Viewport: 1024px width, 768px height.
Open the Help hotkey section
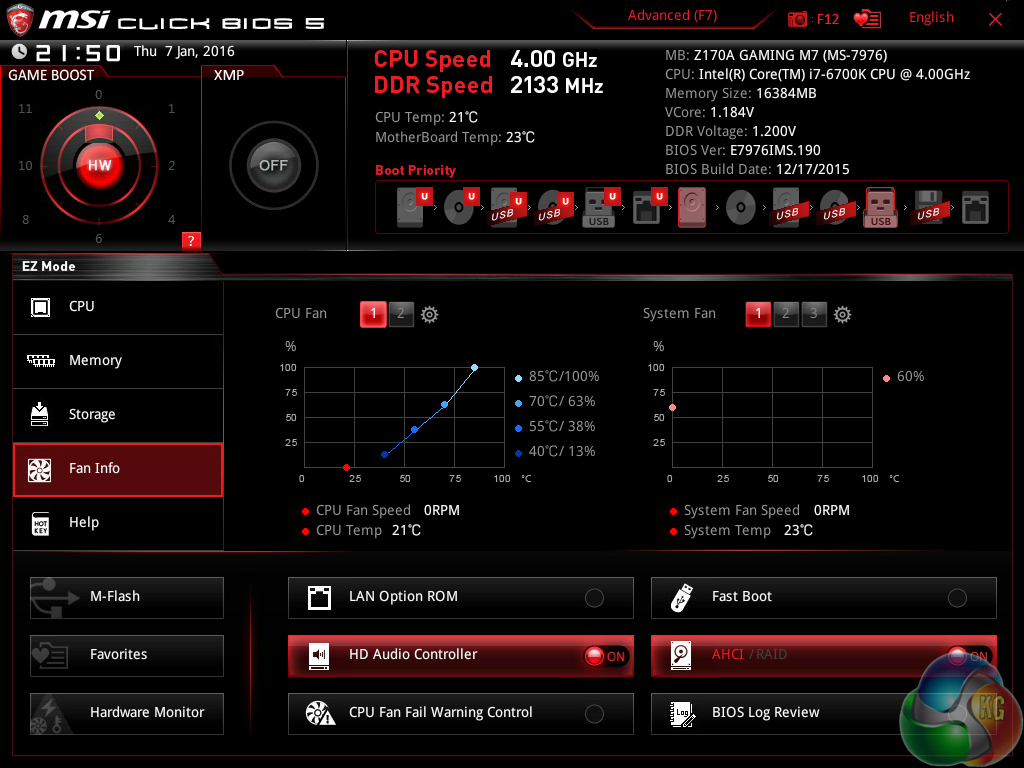[x=118, y=523]
